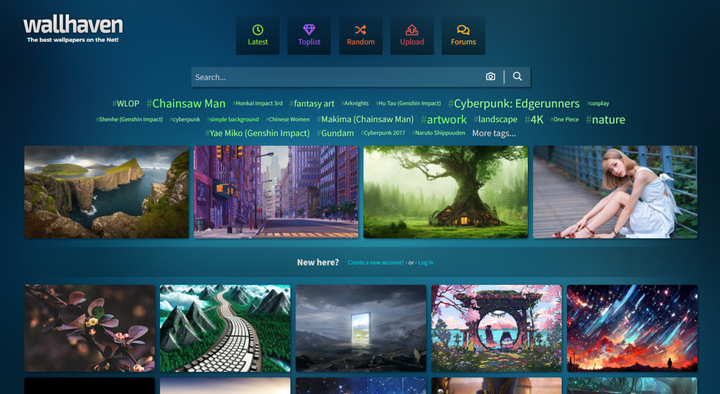Focus the Search input field
The width and height of the screenshot is (720, 394).
pyautogui.click(x=338, y=77)
